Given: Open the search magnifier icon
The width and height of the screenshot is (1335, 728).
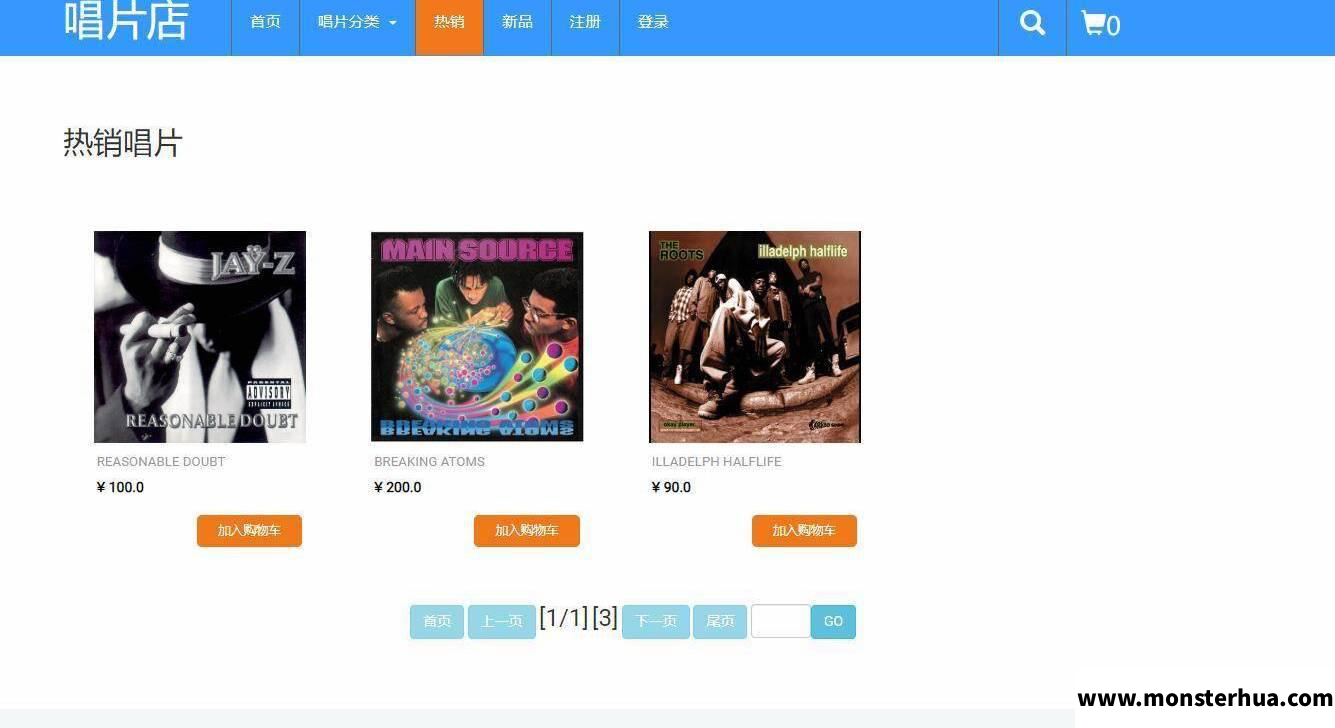Looking at the screenshot, I should tap(1032, 22).
